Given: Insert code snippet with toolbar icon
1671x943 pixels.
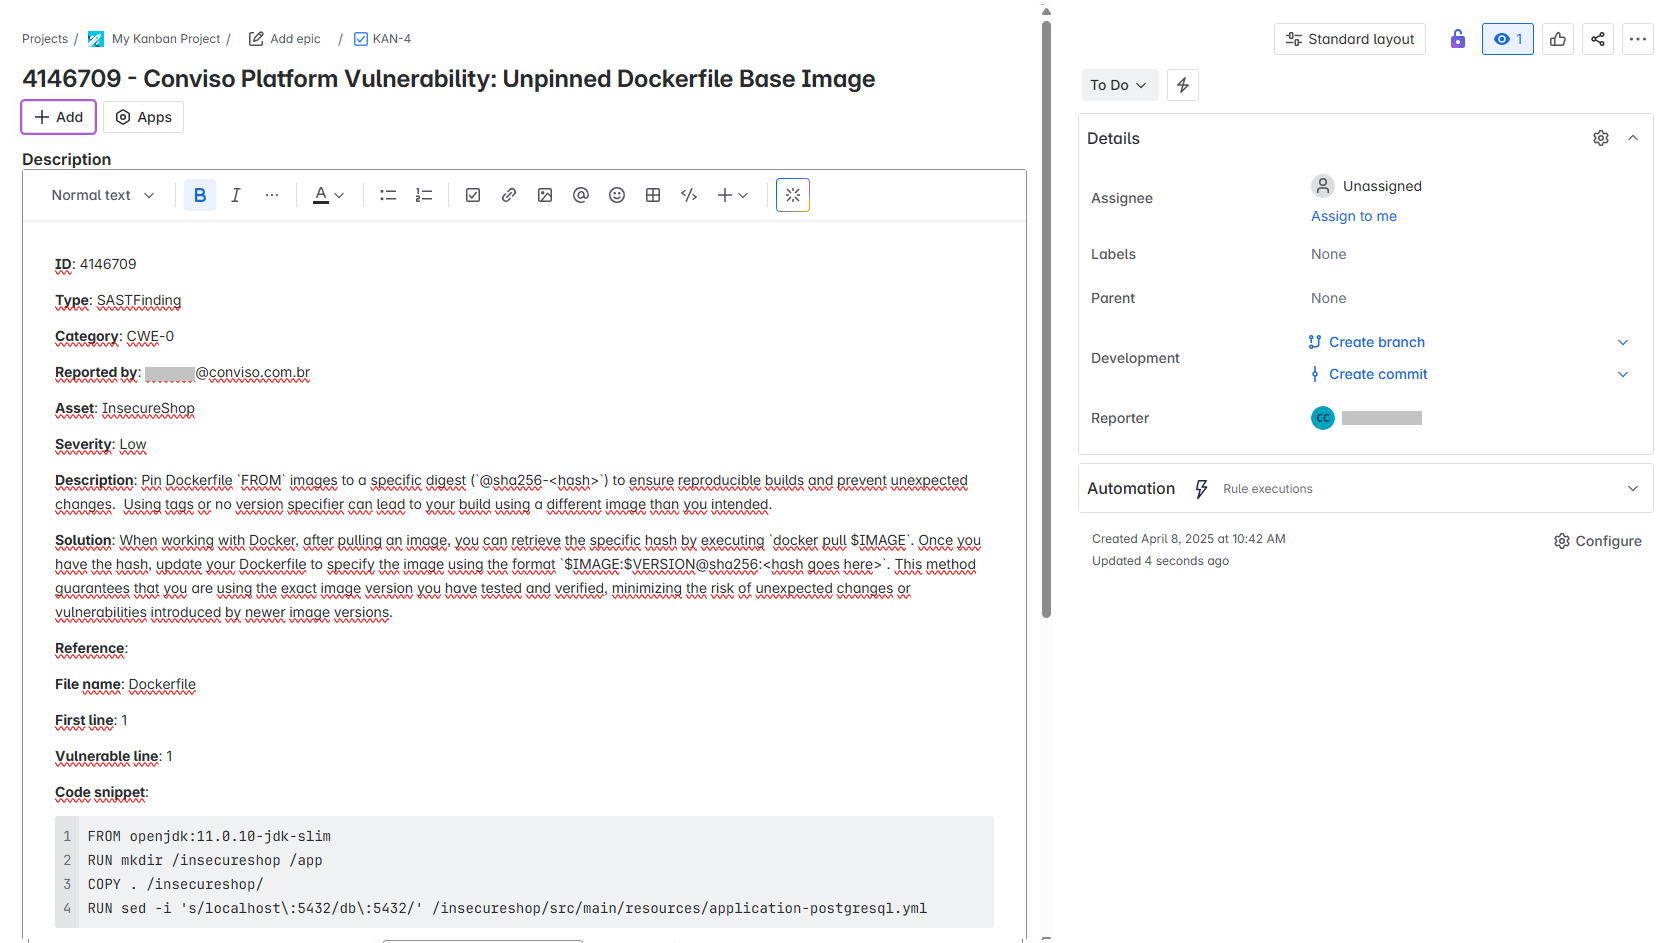Looking at the screenshot, I should (689, 195).
